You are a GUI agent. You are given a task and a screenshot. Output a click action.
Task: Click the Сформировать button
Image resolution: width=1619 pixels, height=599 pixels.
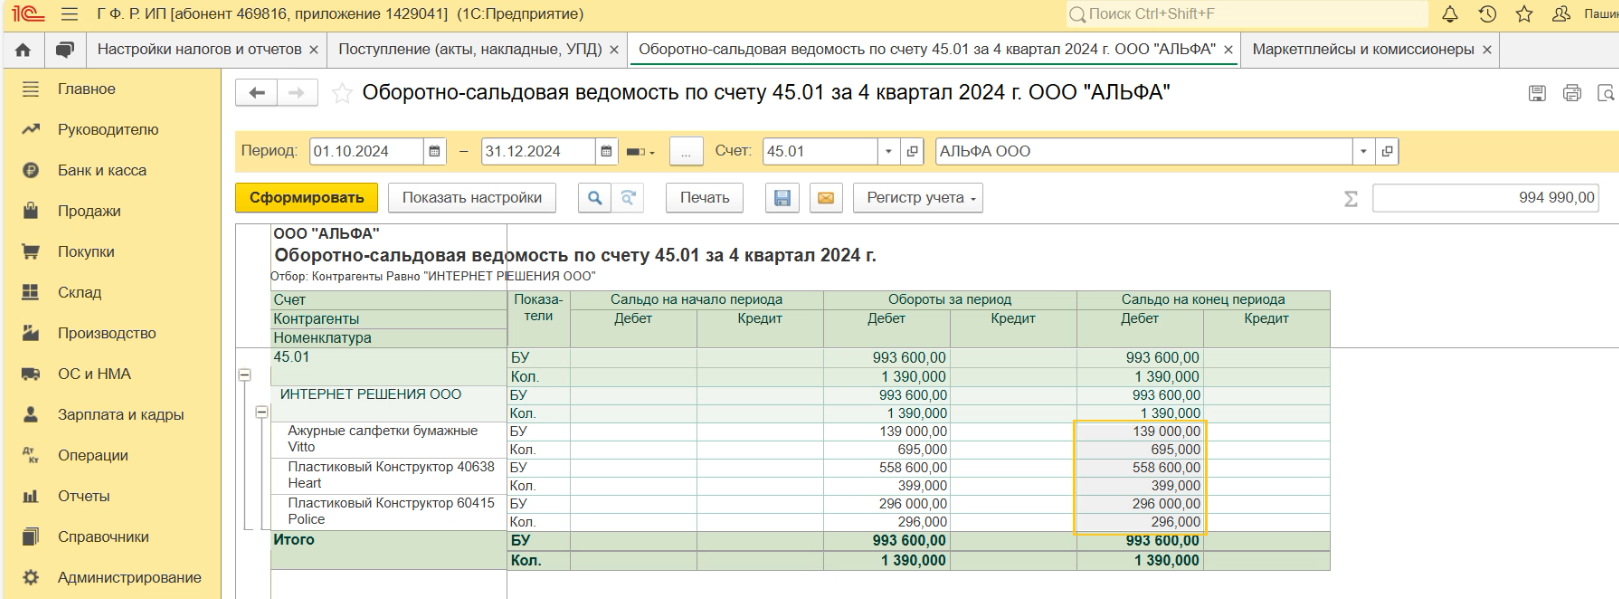coord(306,198)
